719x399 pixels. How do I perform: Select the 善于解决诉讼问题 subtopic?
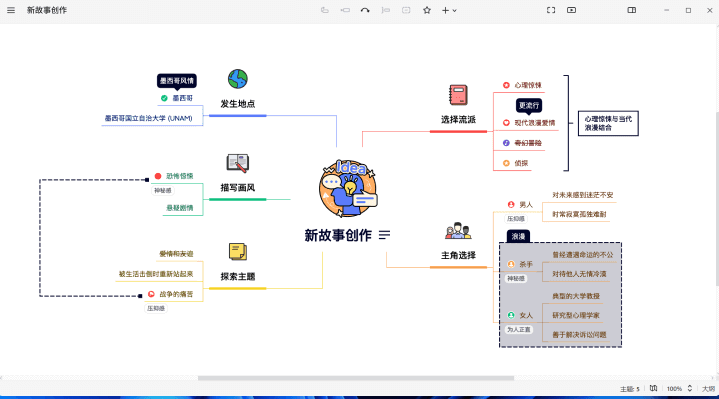click(579, 334)
